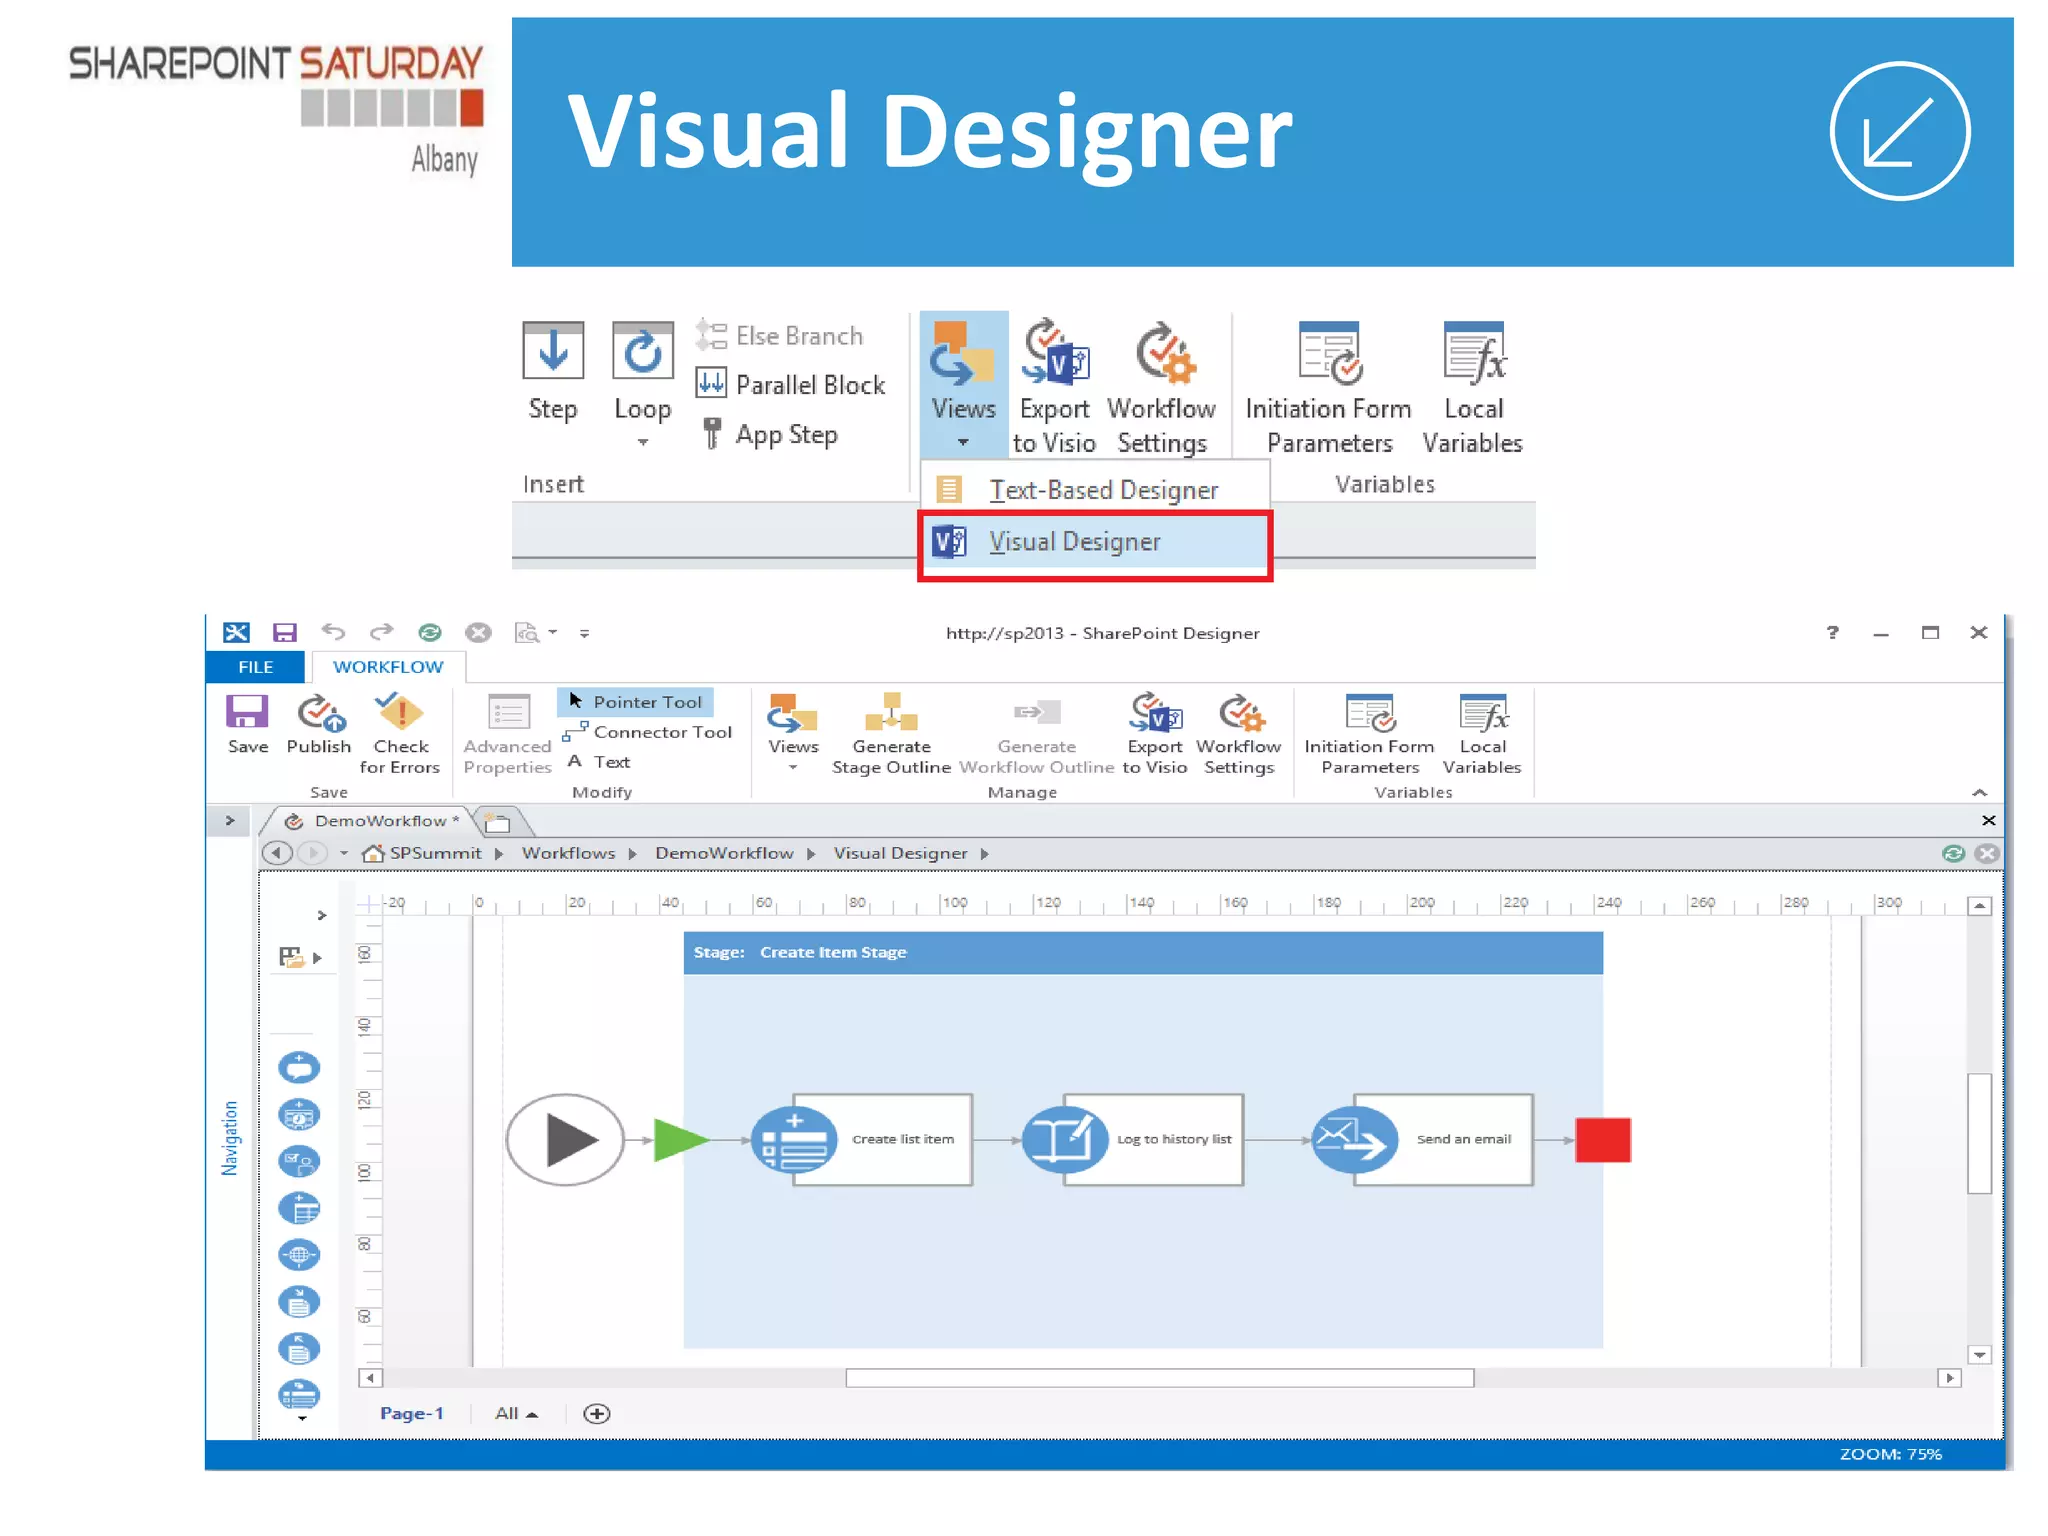
Task: Choose Text-Based Designer from Views menu
Action: coord(1095,490)
